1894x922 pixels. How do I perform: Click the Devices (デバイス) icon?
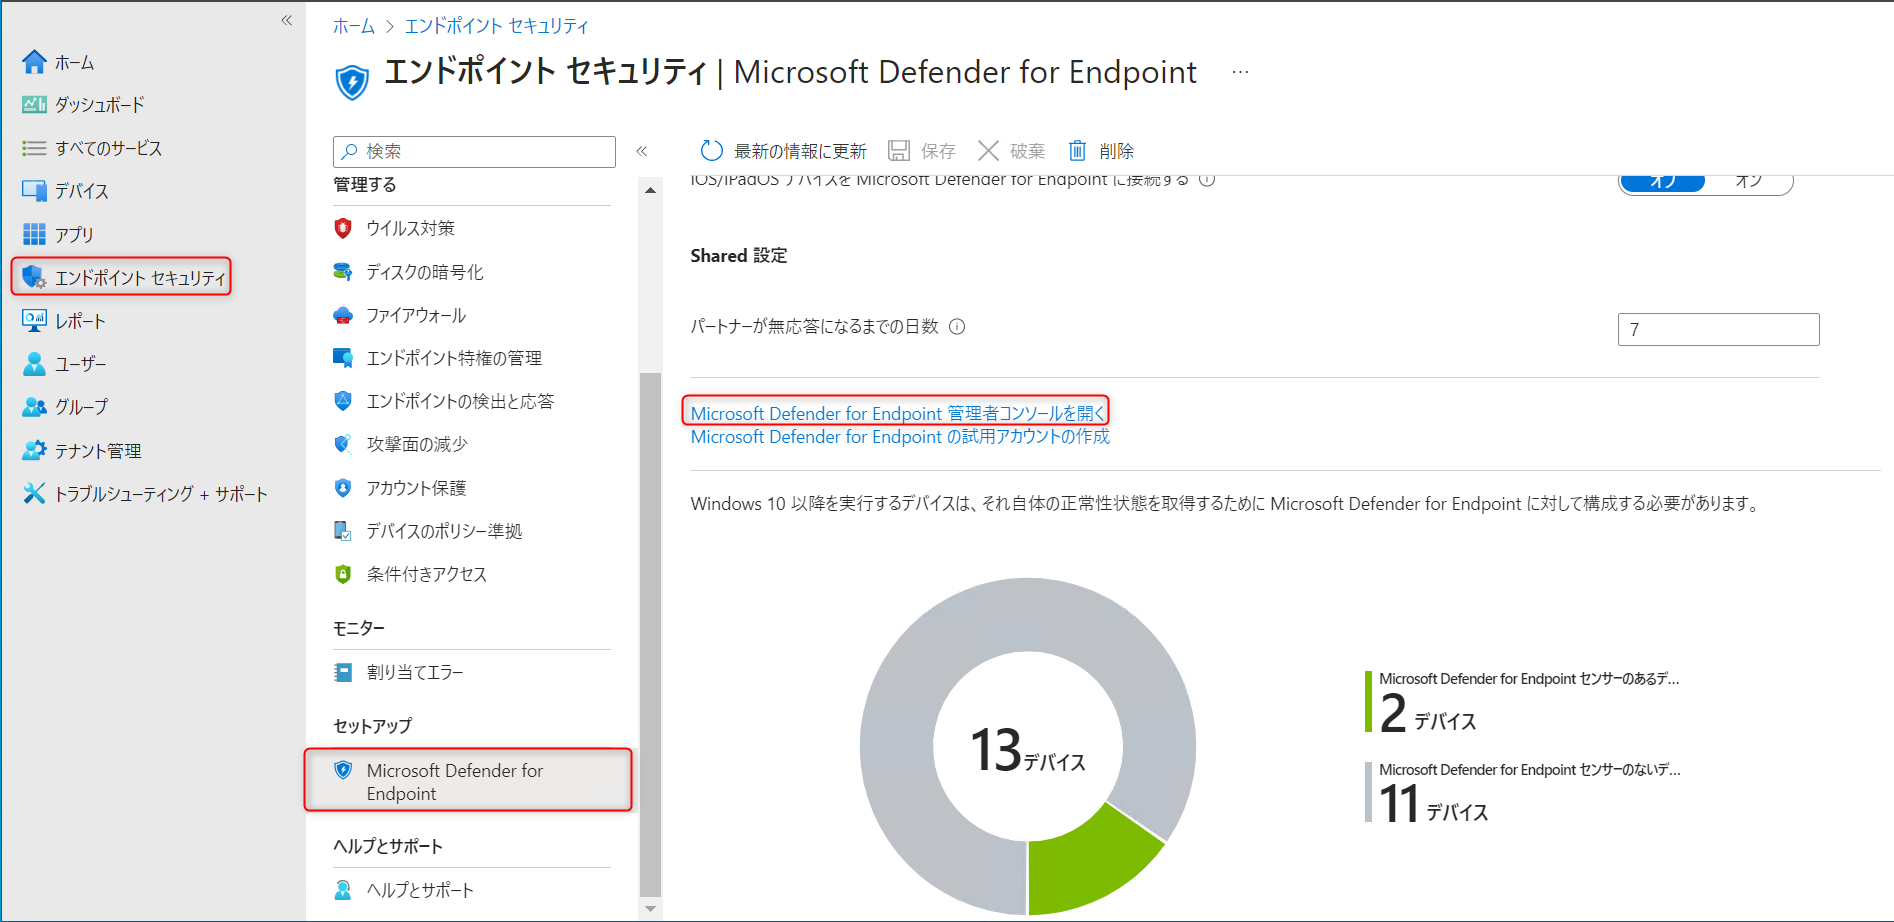pos(34,191)
